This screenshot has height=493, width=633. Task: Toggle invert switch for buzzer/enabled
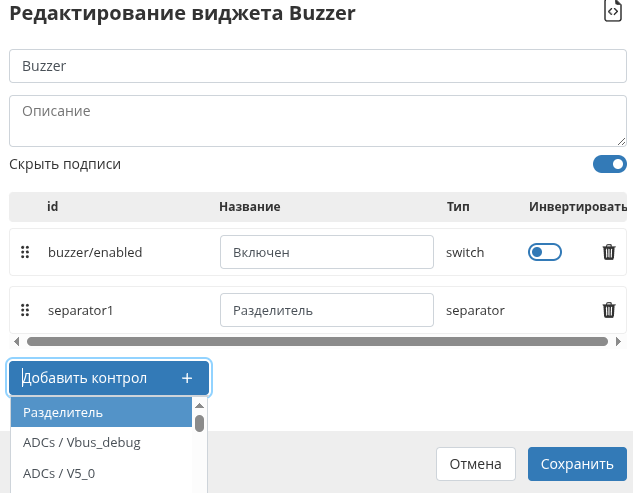544,252
